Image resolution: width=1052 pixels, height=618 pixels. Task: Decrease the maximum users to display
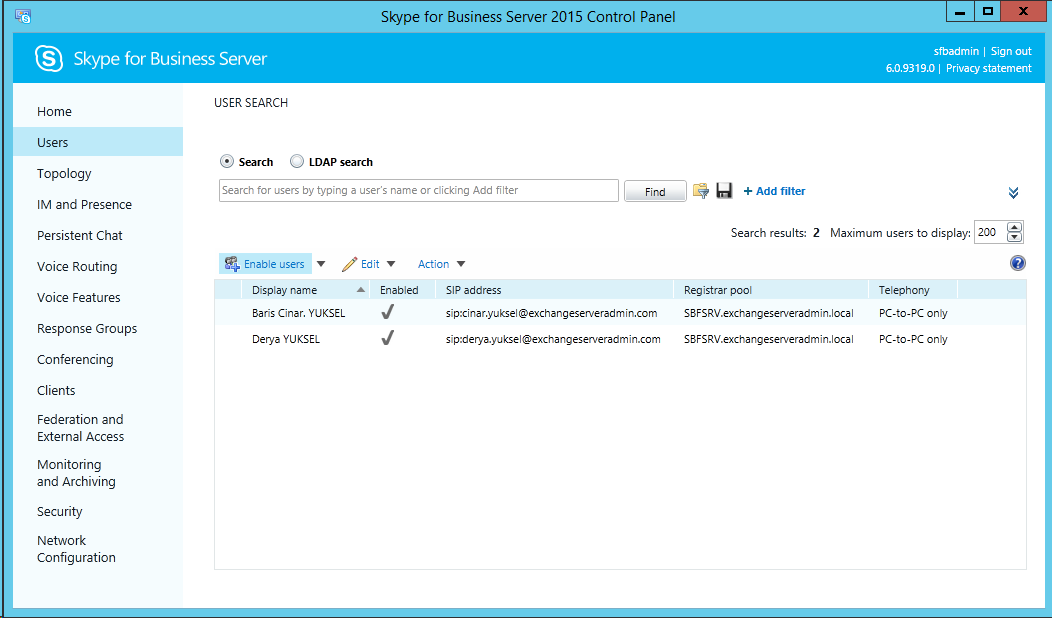point(1014,237)
